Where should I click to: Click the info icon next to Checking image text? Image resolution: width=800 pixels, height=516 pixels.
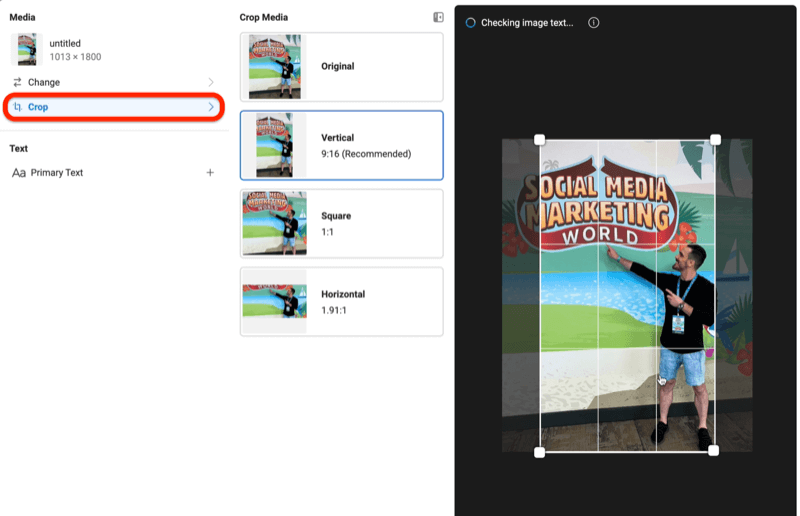pyautogui.click(x=593, y=22)
